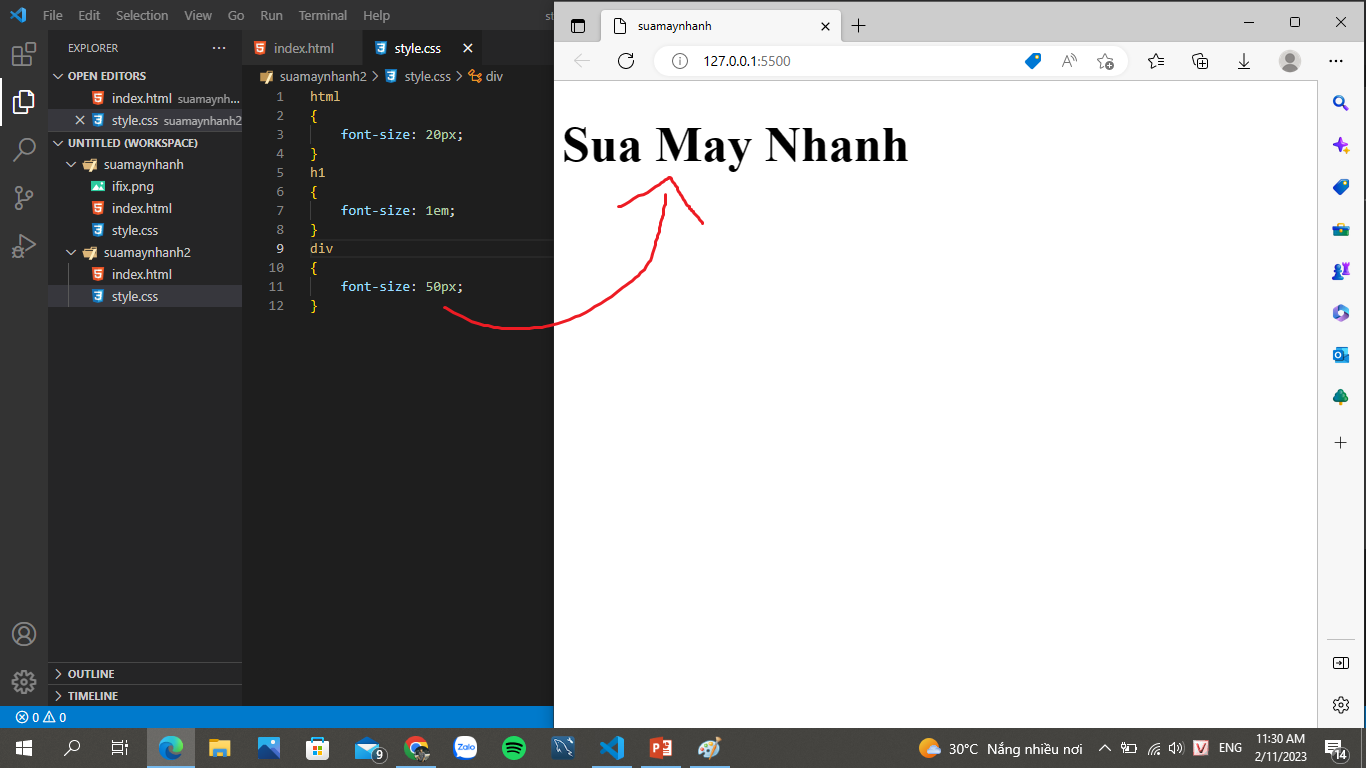The image size is (1366, 768).
Task: Close style.css in Open Editors list
Action: (x=80, y=120)
